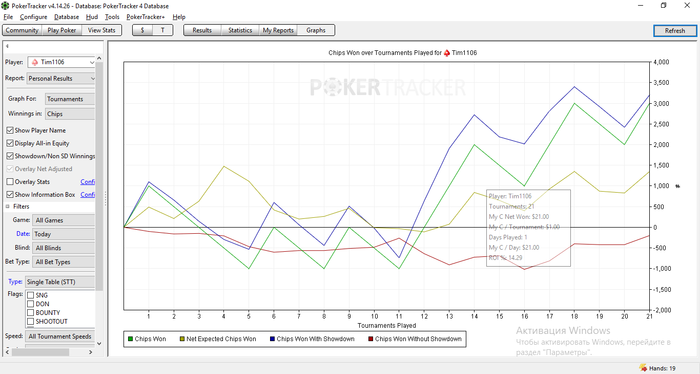Screen dimensions: 700x374
Task: Toggle Display All-in Equity checkbox
Action: pos(10,143)
